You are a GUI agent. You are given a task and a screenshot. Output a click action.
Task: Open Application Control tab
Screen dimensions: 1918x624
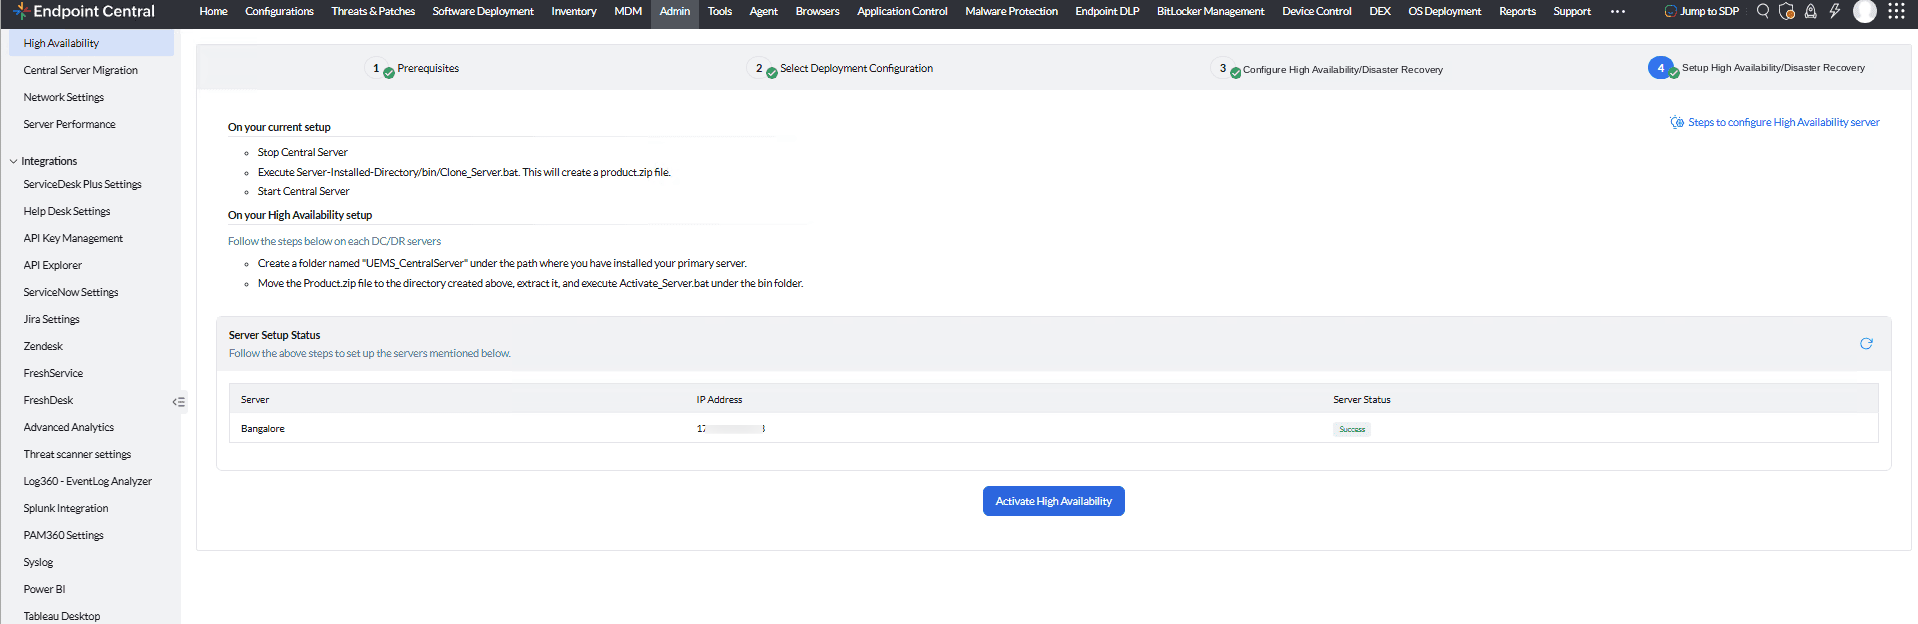pyautogui.click(x=902, y=11)
